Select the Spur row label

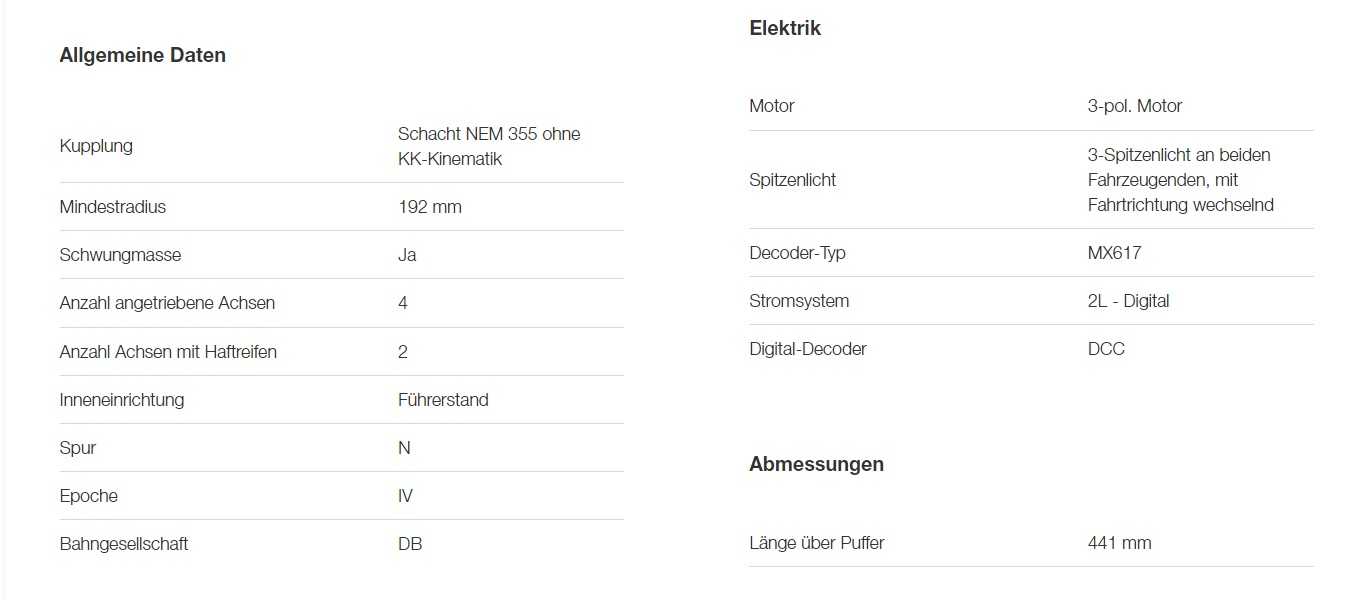[x=78, y=448]
